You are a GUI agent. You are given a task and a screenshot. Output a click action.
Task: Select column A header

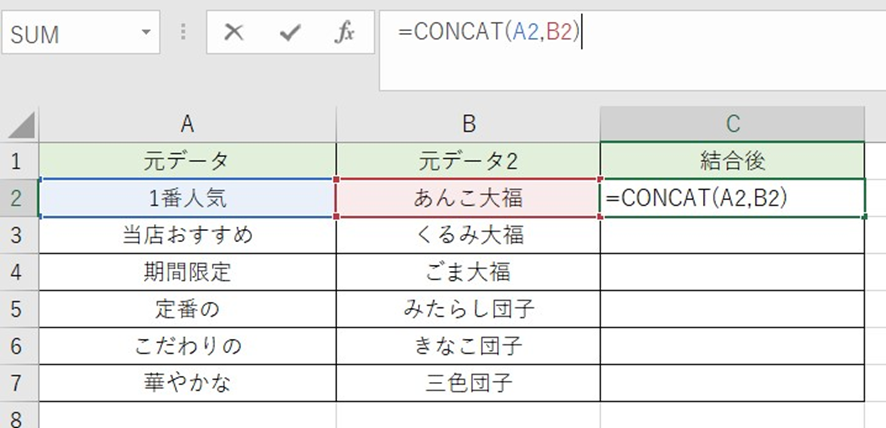[187, 124]
